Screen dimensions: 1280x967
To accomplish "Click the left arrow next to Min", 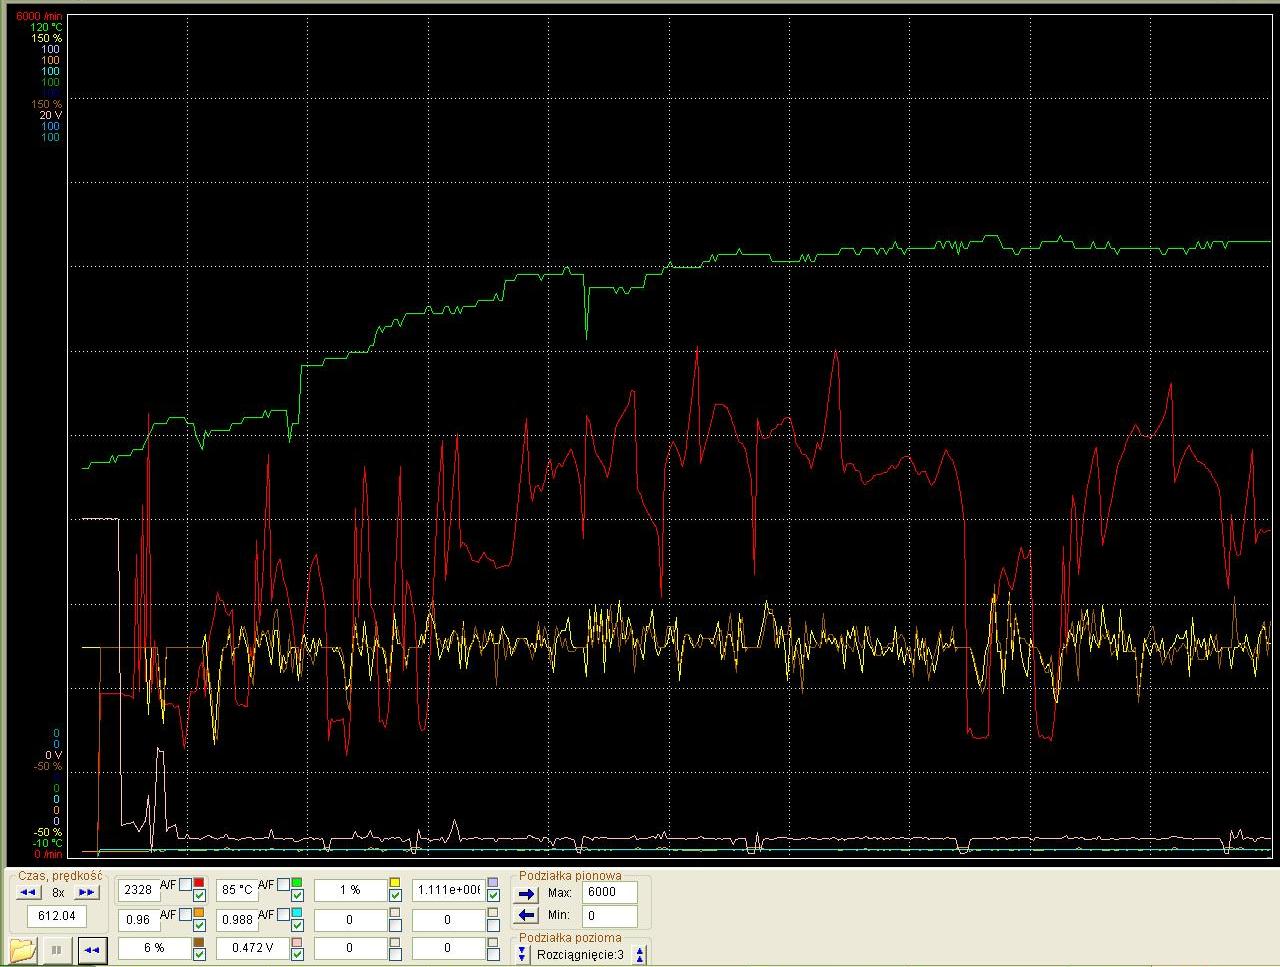I will (528, 914).
